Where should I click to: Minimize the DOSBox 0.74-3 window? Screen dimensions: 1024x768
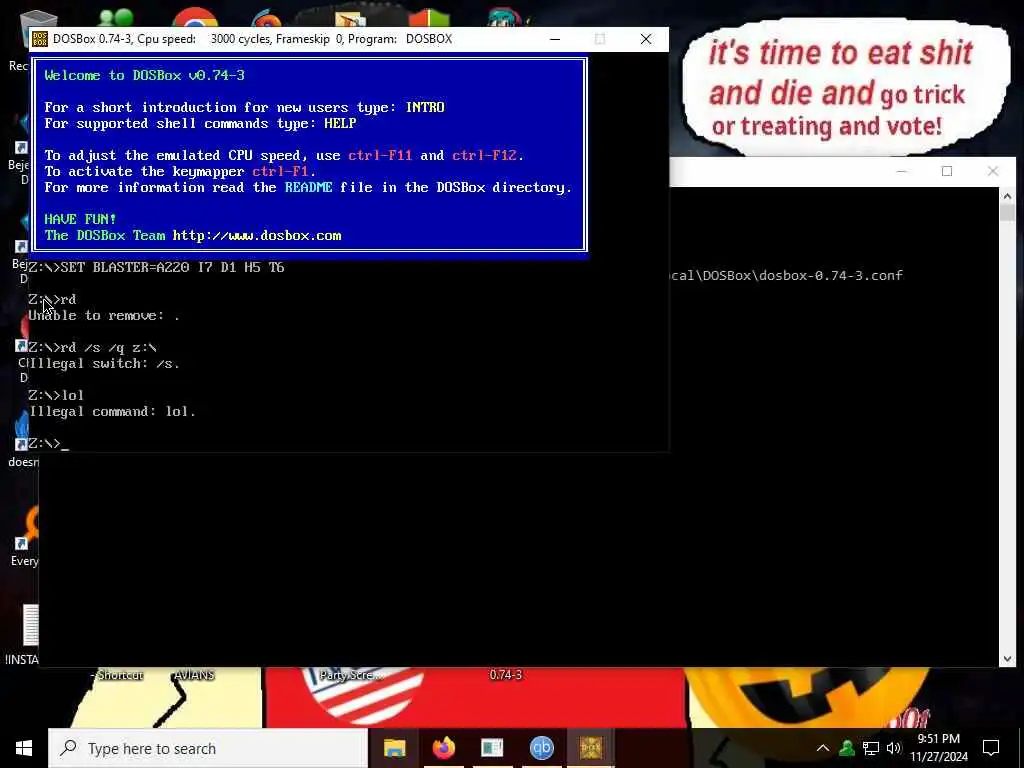click(x=555, y=39)
